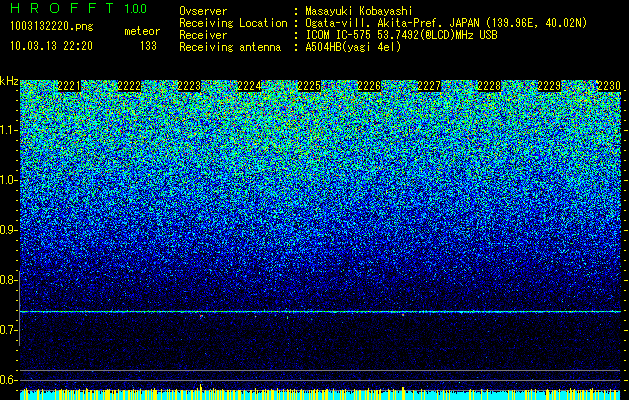This screenshot has width=629, height=400.
Task: Click the vertical gray range bar at left axis
Action: coord(19,307)
